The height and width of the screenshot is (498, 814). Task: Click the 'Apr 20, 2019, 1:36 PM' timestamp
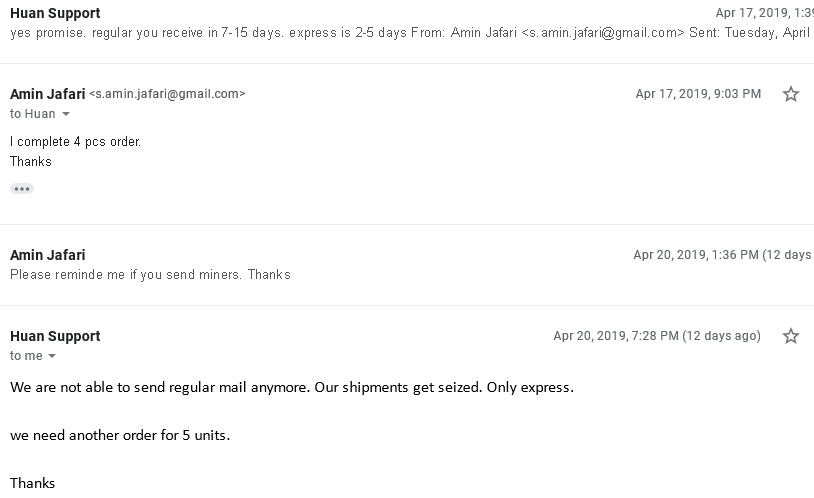(x=722, y=255)
